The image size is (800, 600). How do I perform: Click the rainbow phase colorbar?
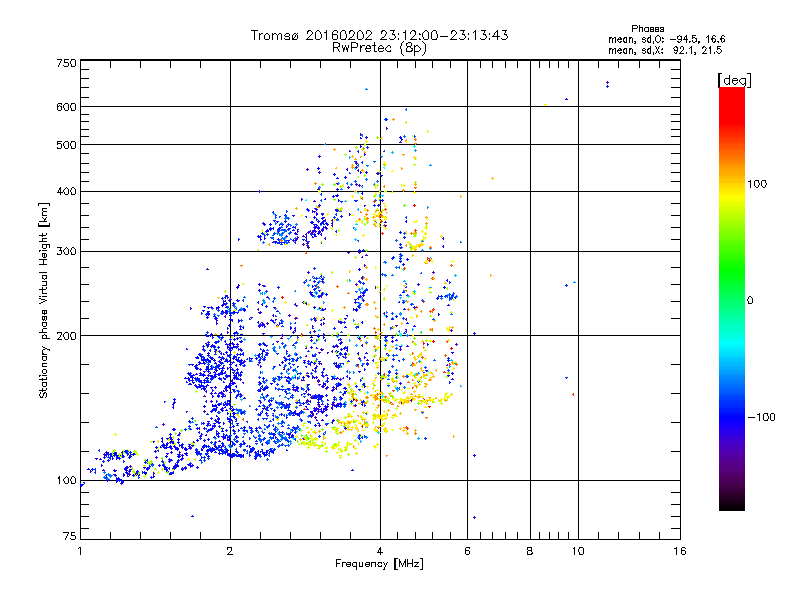pos(732,298)
